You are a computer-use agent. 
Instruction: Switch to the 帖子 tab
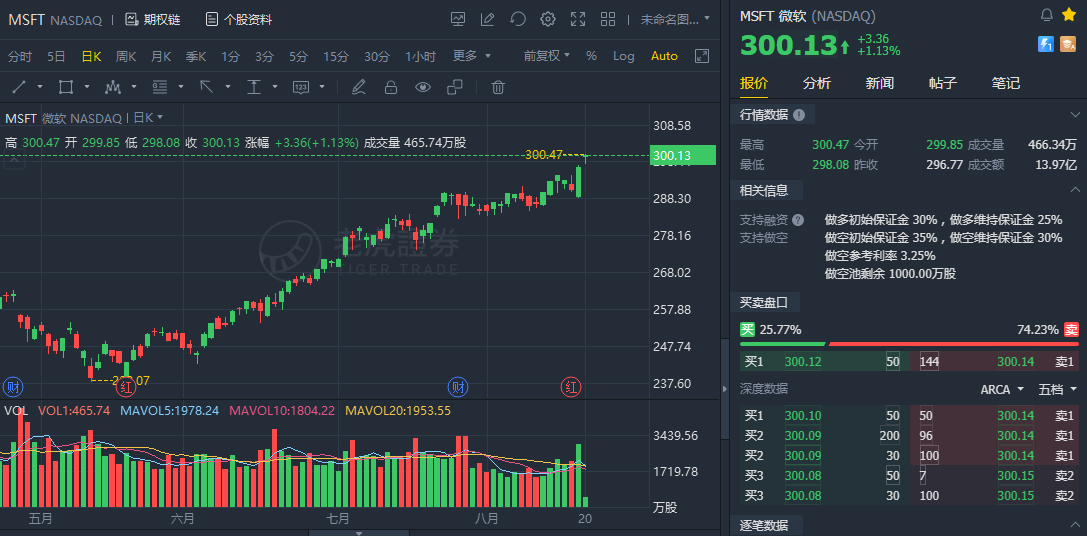point(943,84)
